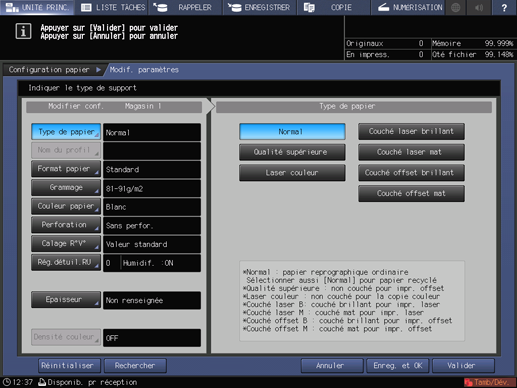Click the Réinitialiser button
The width and height of the screenshot is (517, 388).
coord(69,366)
